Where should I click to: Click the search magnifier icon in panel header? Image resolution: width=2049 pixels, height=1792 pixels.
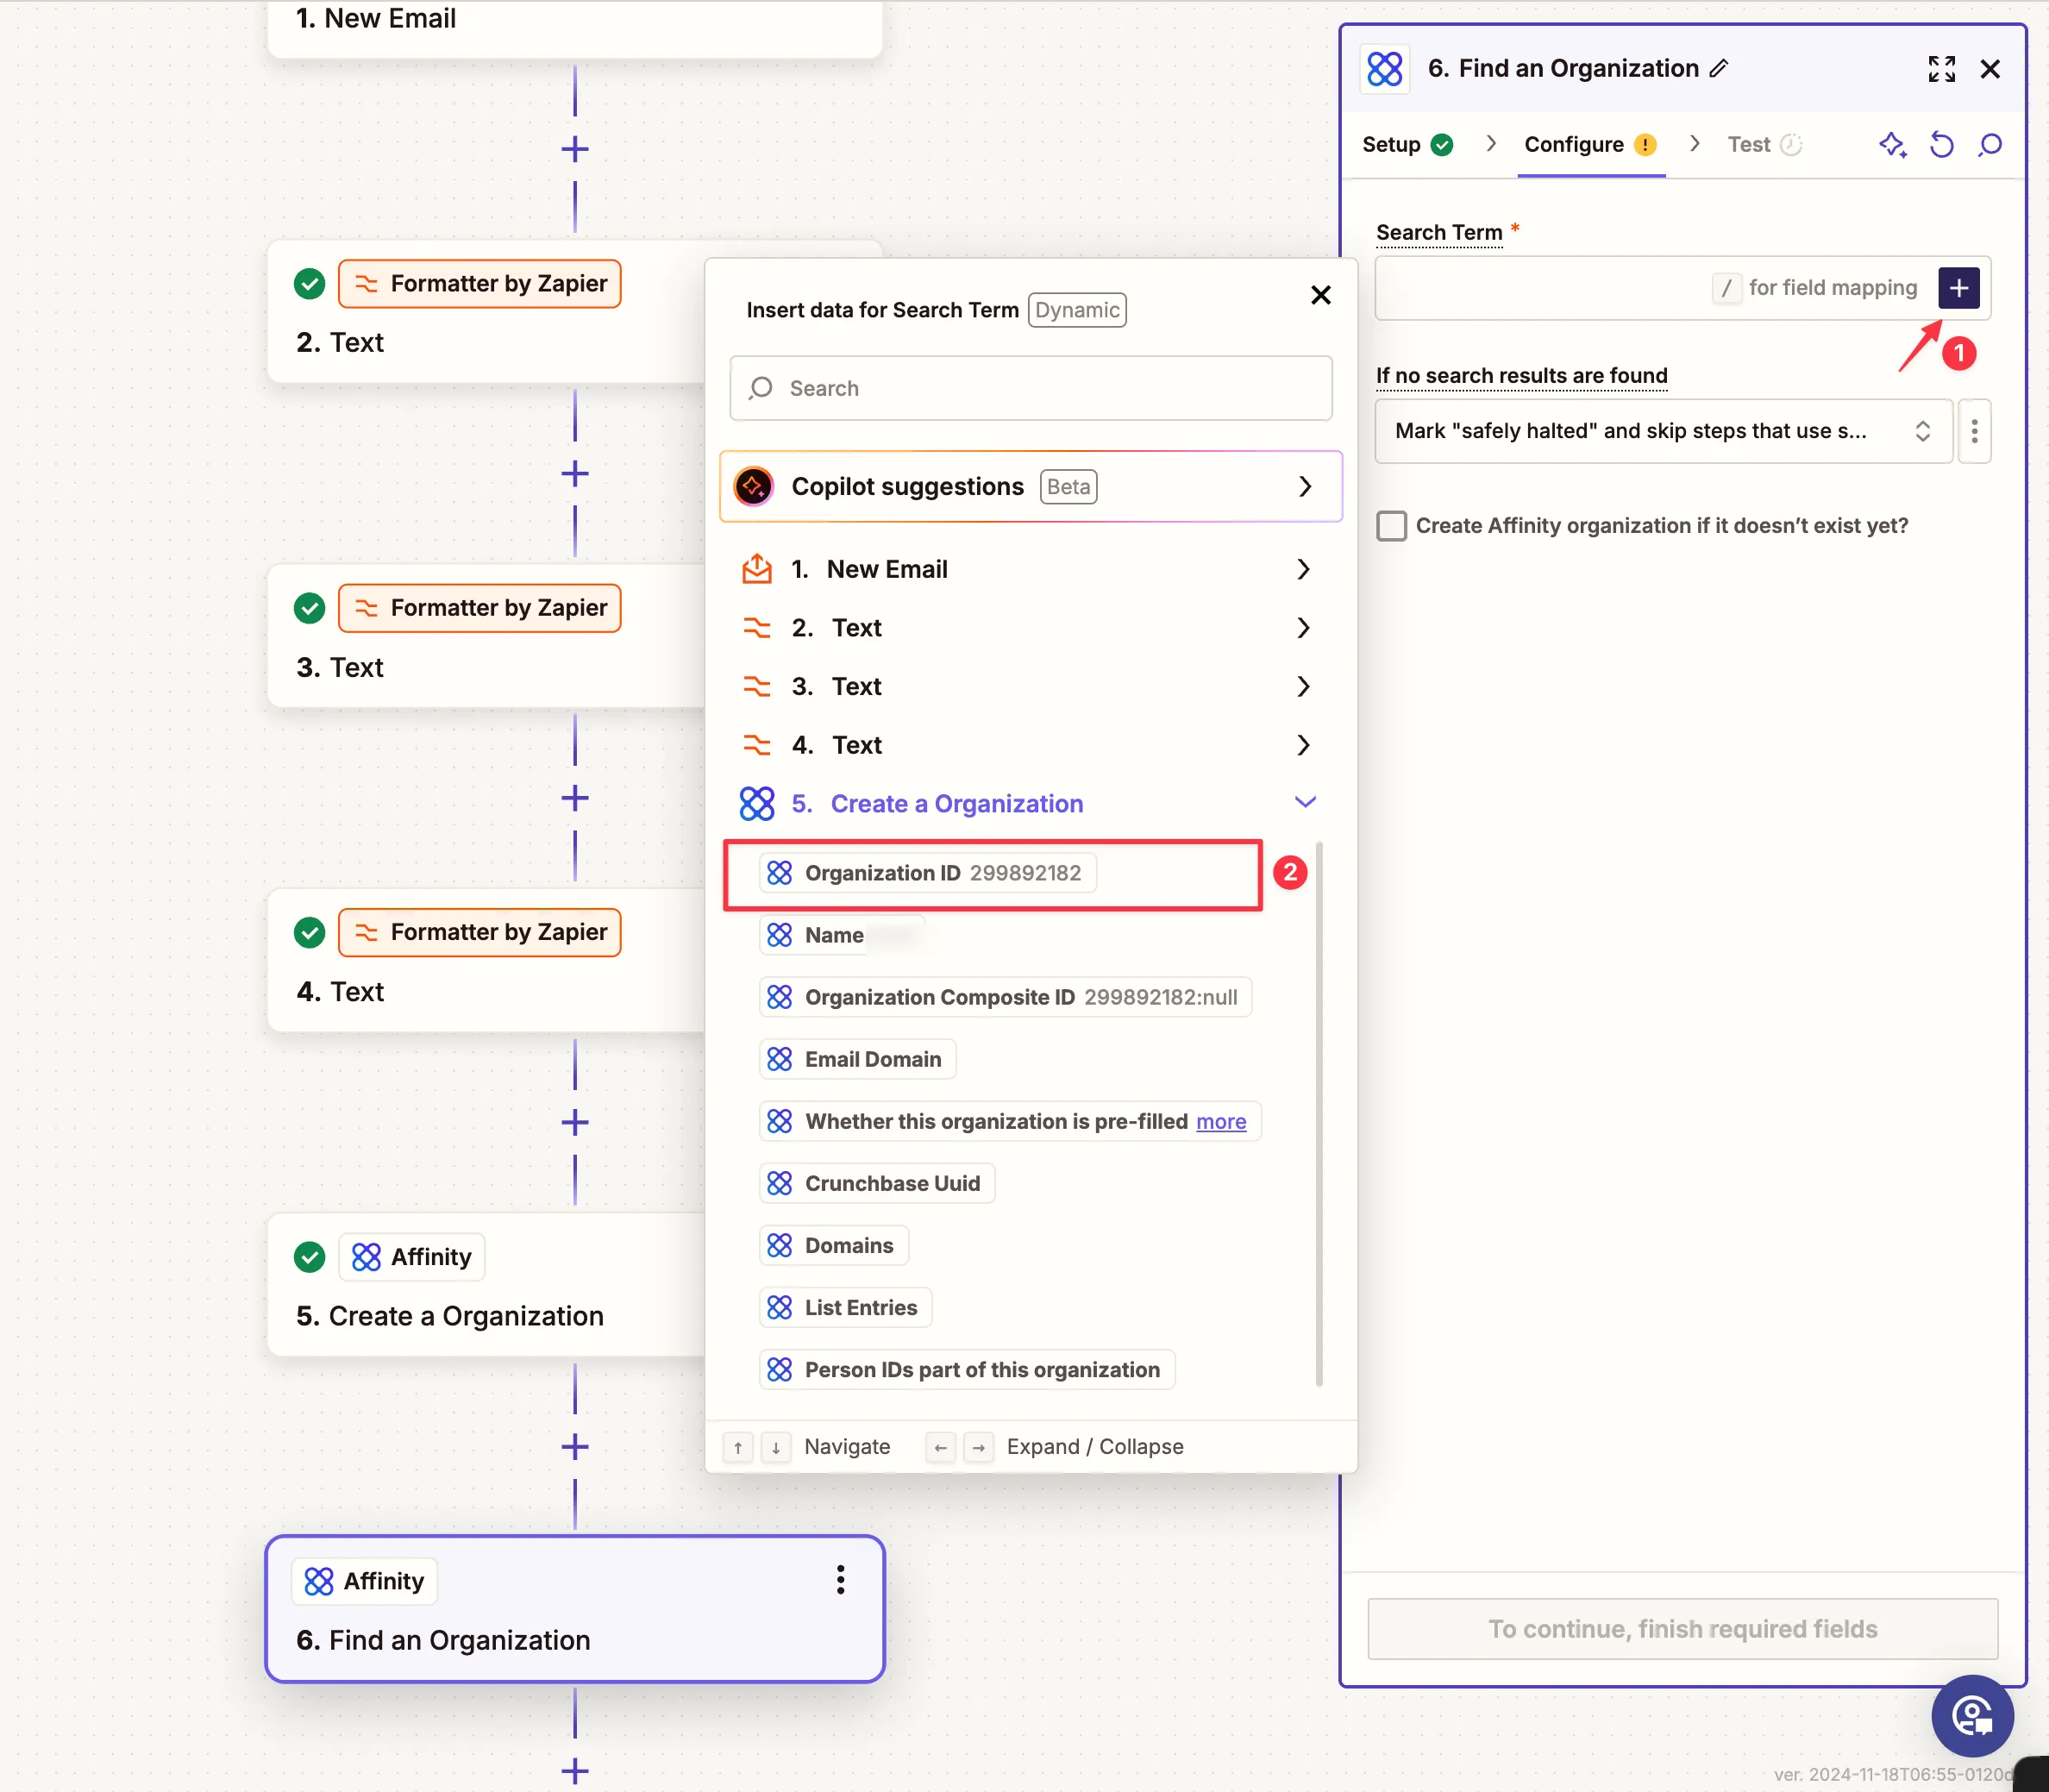coord(1990,145)
